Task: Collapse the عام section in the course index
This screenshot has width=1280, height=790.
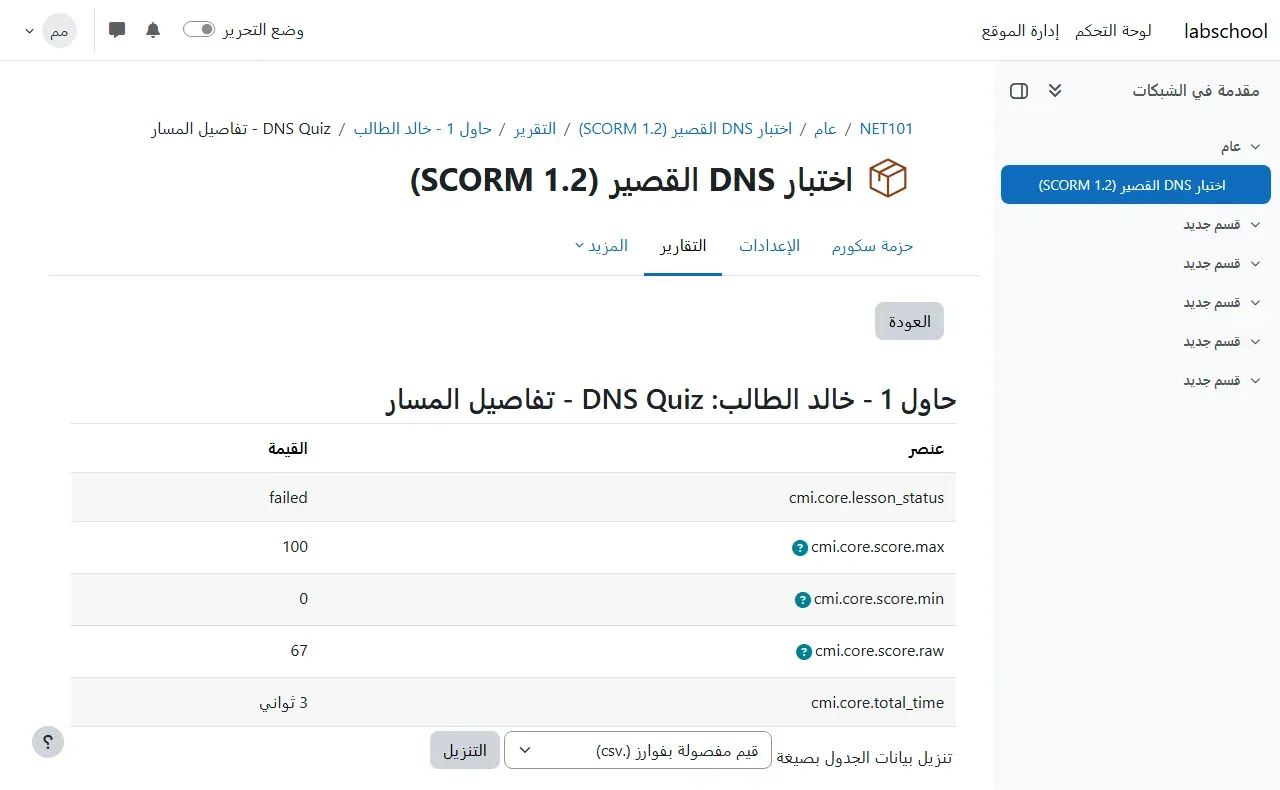Action: [1255, 147]
